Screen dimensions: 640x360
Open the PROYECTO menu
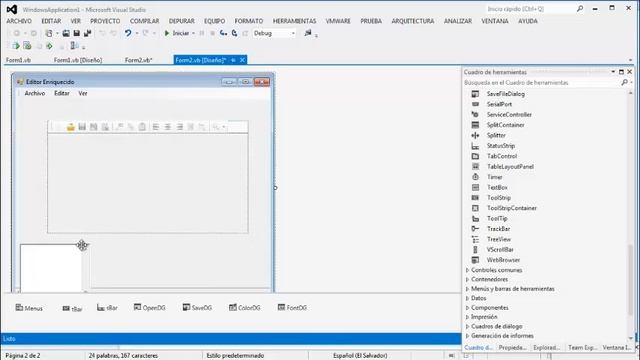tap(105, 21)
